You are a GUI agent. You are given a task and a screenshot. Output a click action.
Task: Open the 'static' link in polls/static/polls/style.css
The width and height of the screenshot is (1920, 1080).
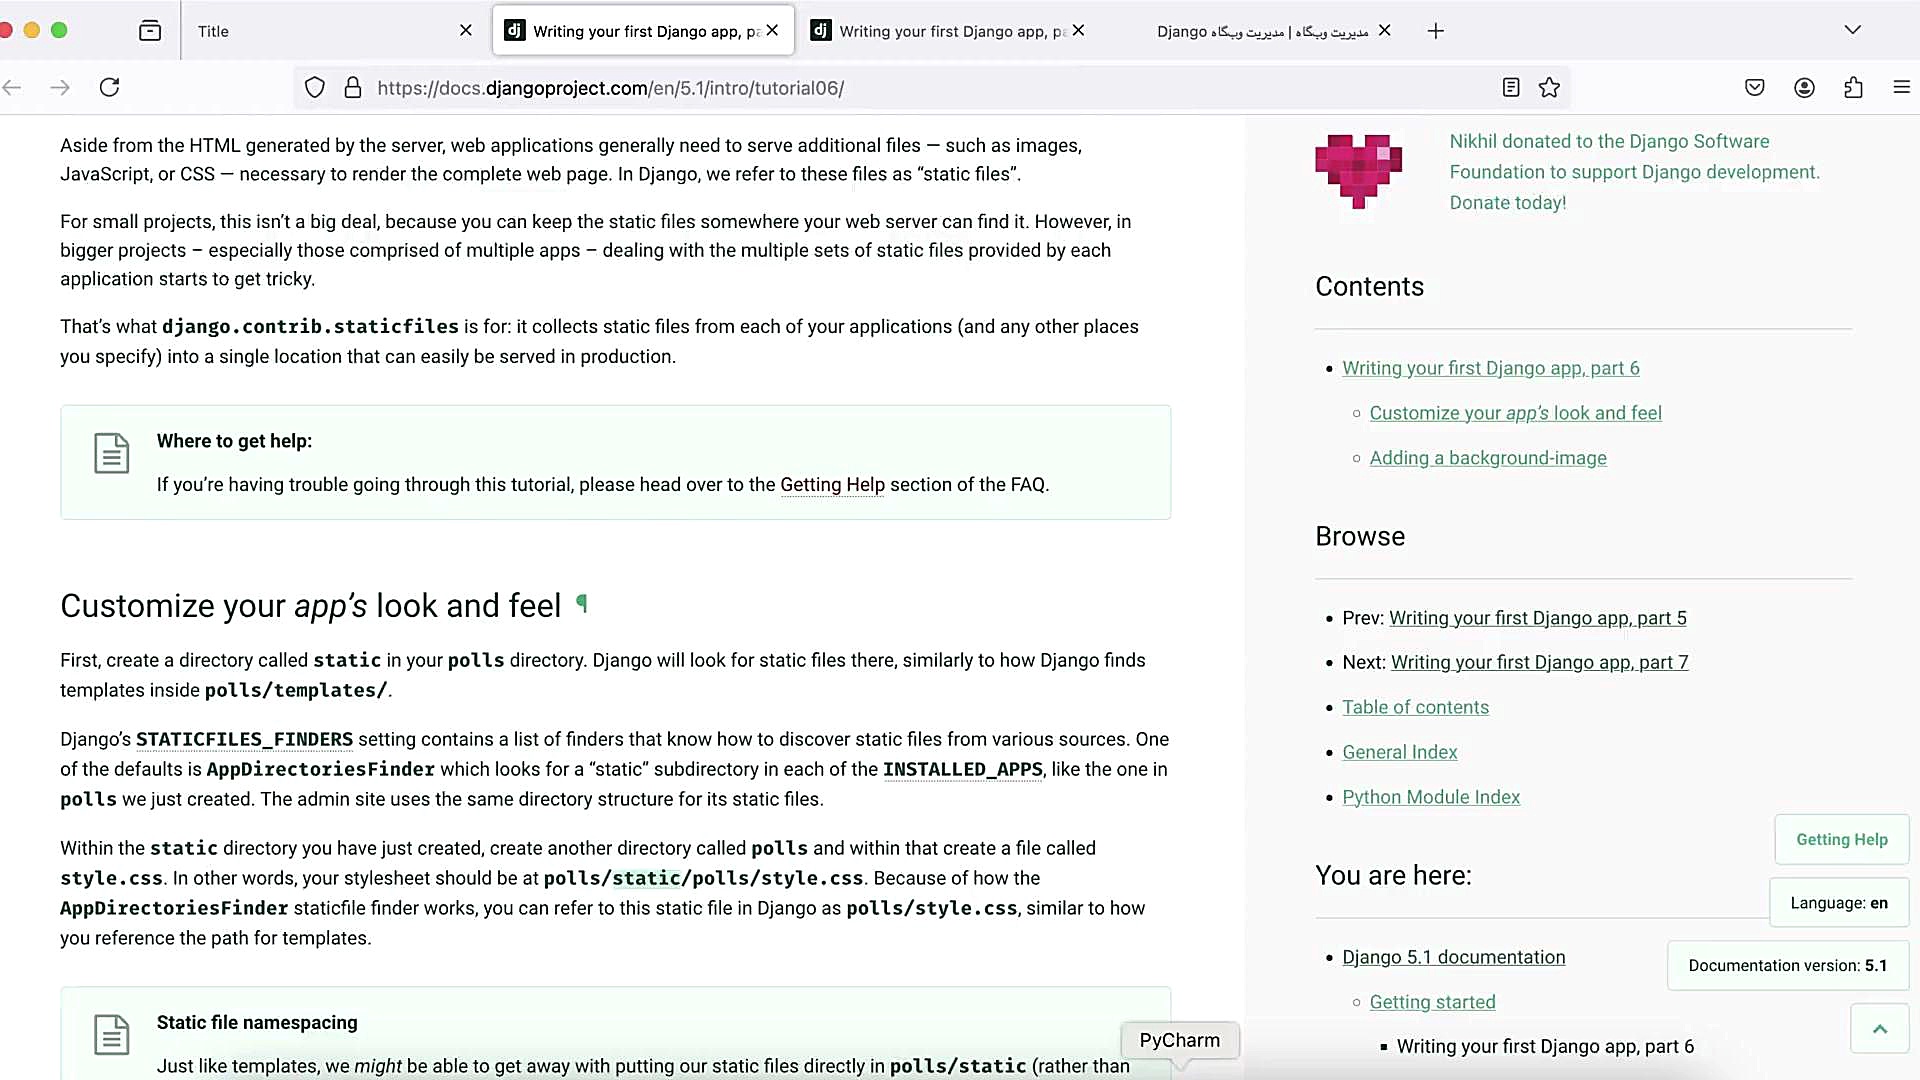tap(646, 879)
